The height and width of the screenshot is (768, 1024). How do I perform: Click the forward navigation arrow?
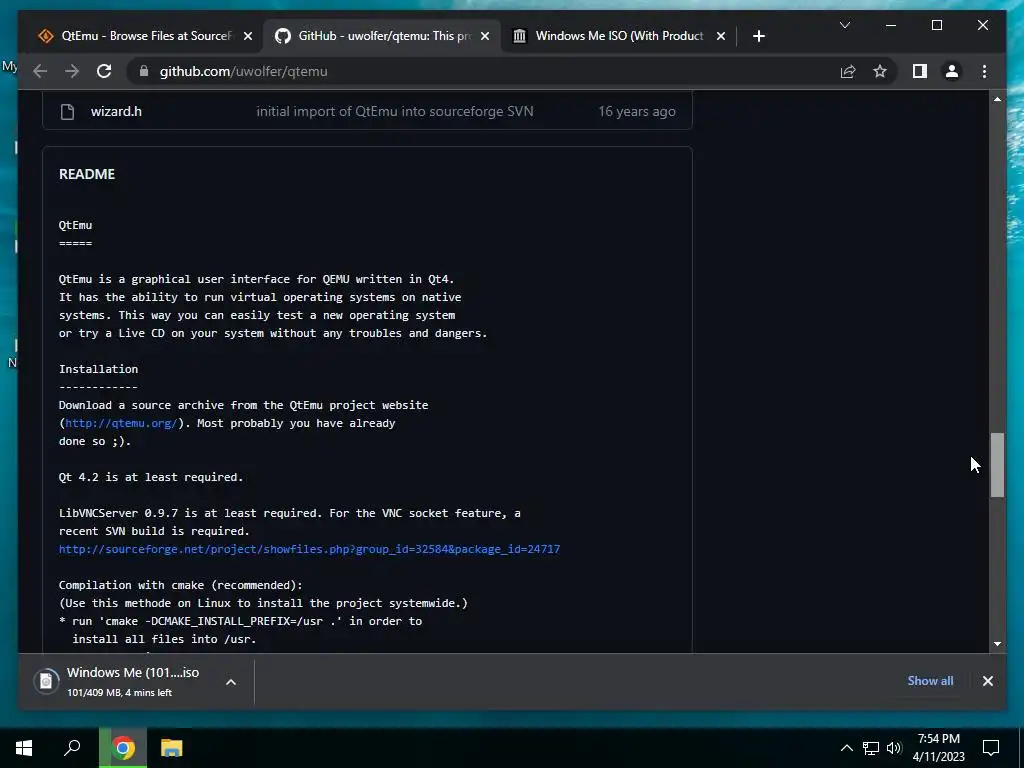point(72,71)
